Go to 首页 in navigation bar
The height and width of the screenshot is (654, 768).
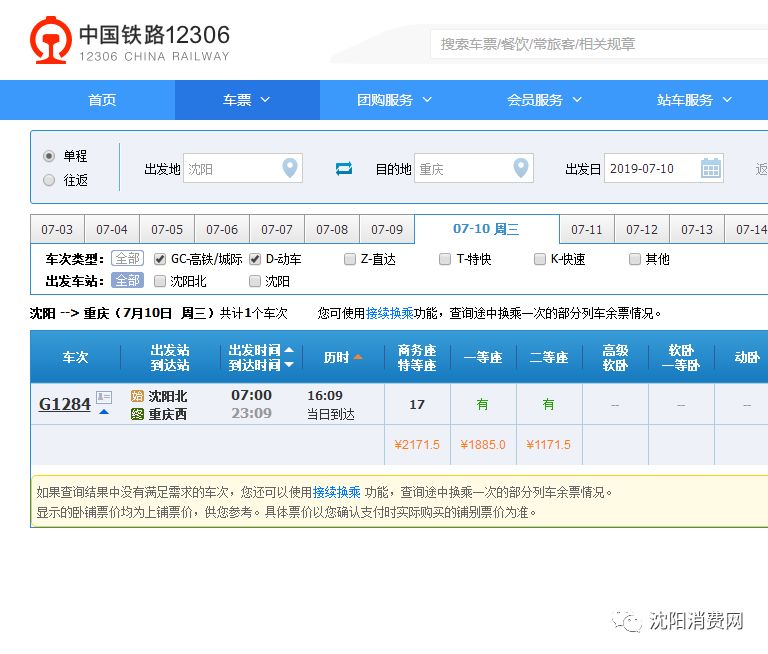click(x=102, y=100)
